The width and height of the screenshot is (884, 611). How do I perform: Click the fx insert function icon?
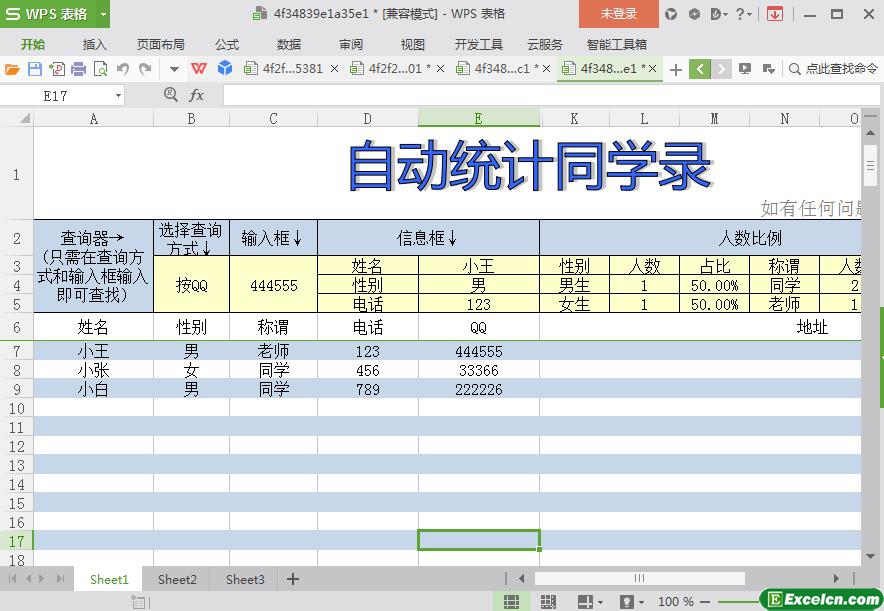197,95
